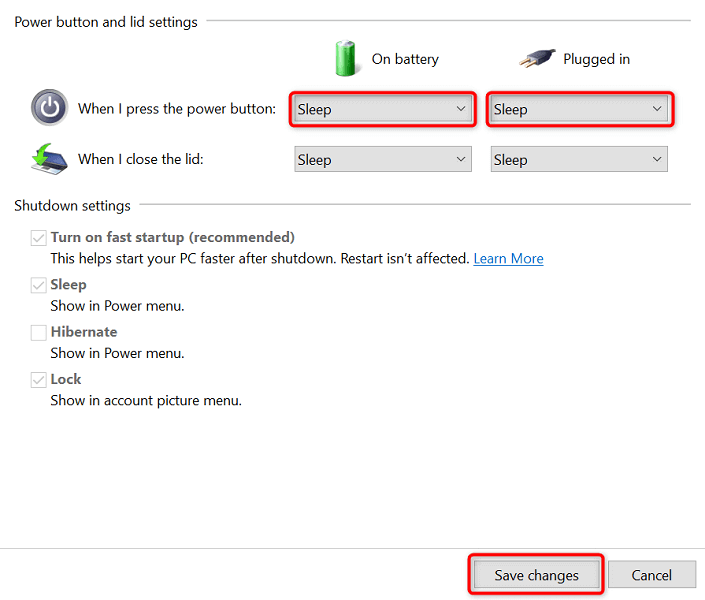Toggle the Lock account picture checkbox

point(39,380)
